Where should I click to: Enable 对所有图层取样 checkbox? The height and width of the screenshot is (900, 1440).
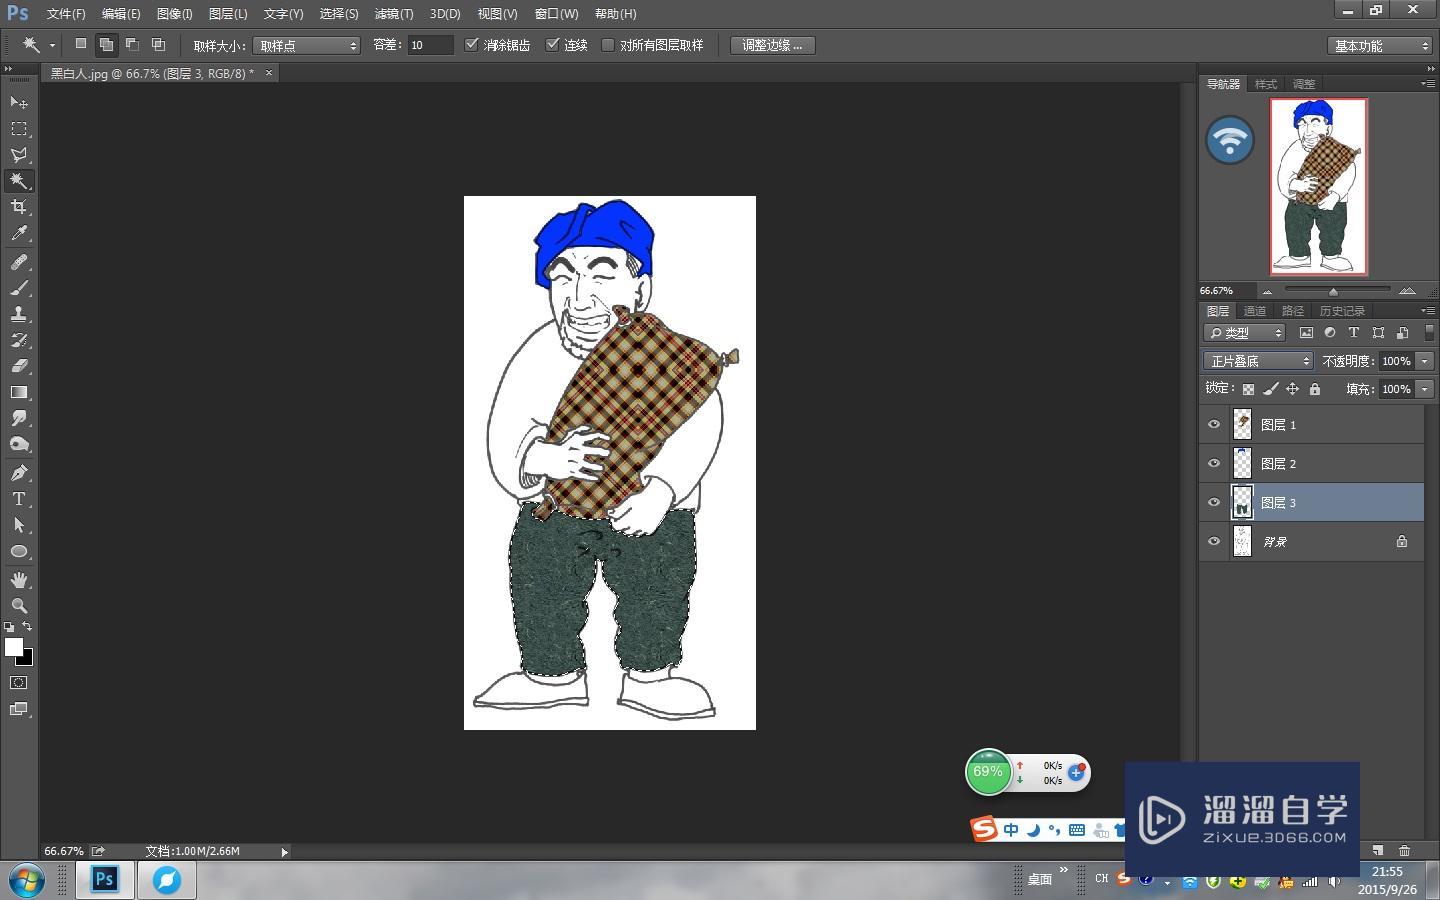point(607,45)
